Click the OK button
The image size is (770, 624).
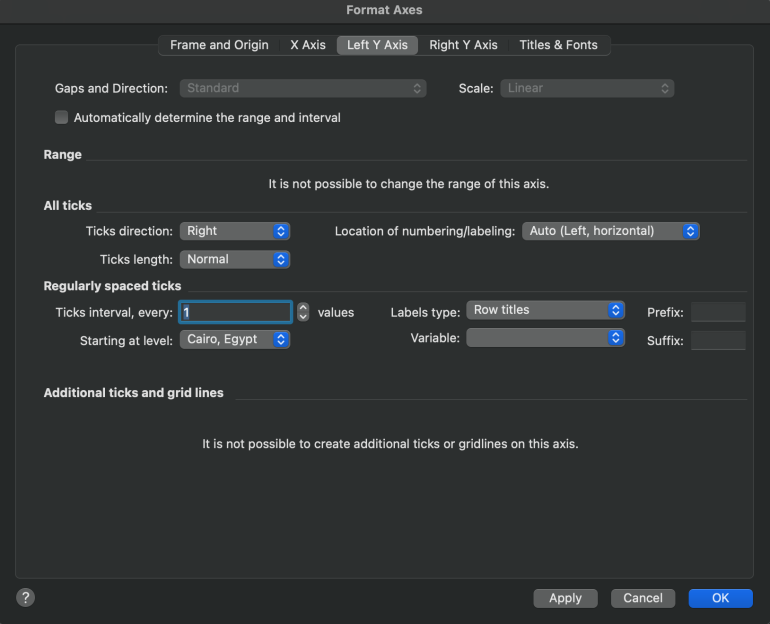(x=720, y=598)
